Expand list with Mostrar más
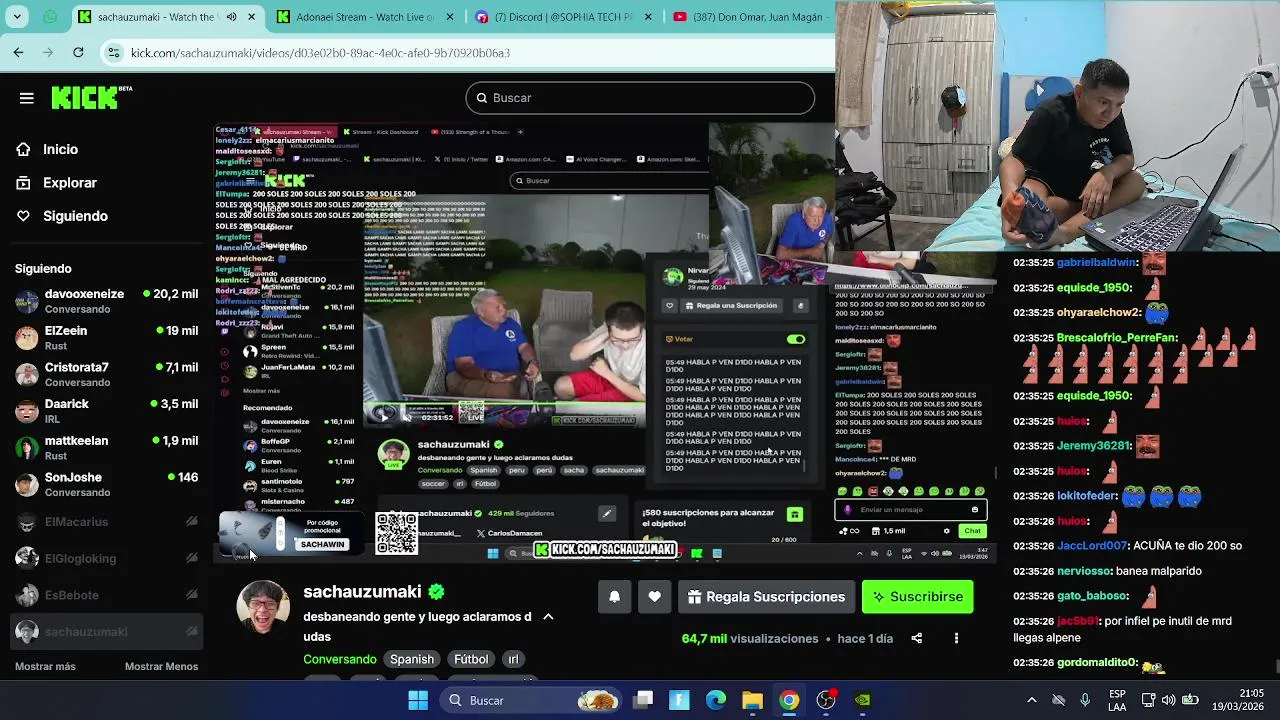This screenshot has height=720, width=1280. tap(45, 666)
